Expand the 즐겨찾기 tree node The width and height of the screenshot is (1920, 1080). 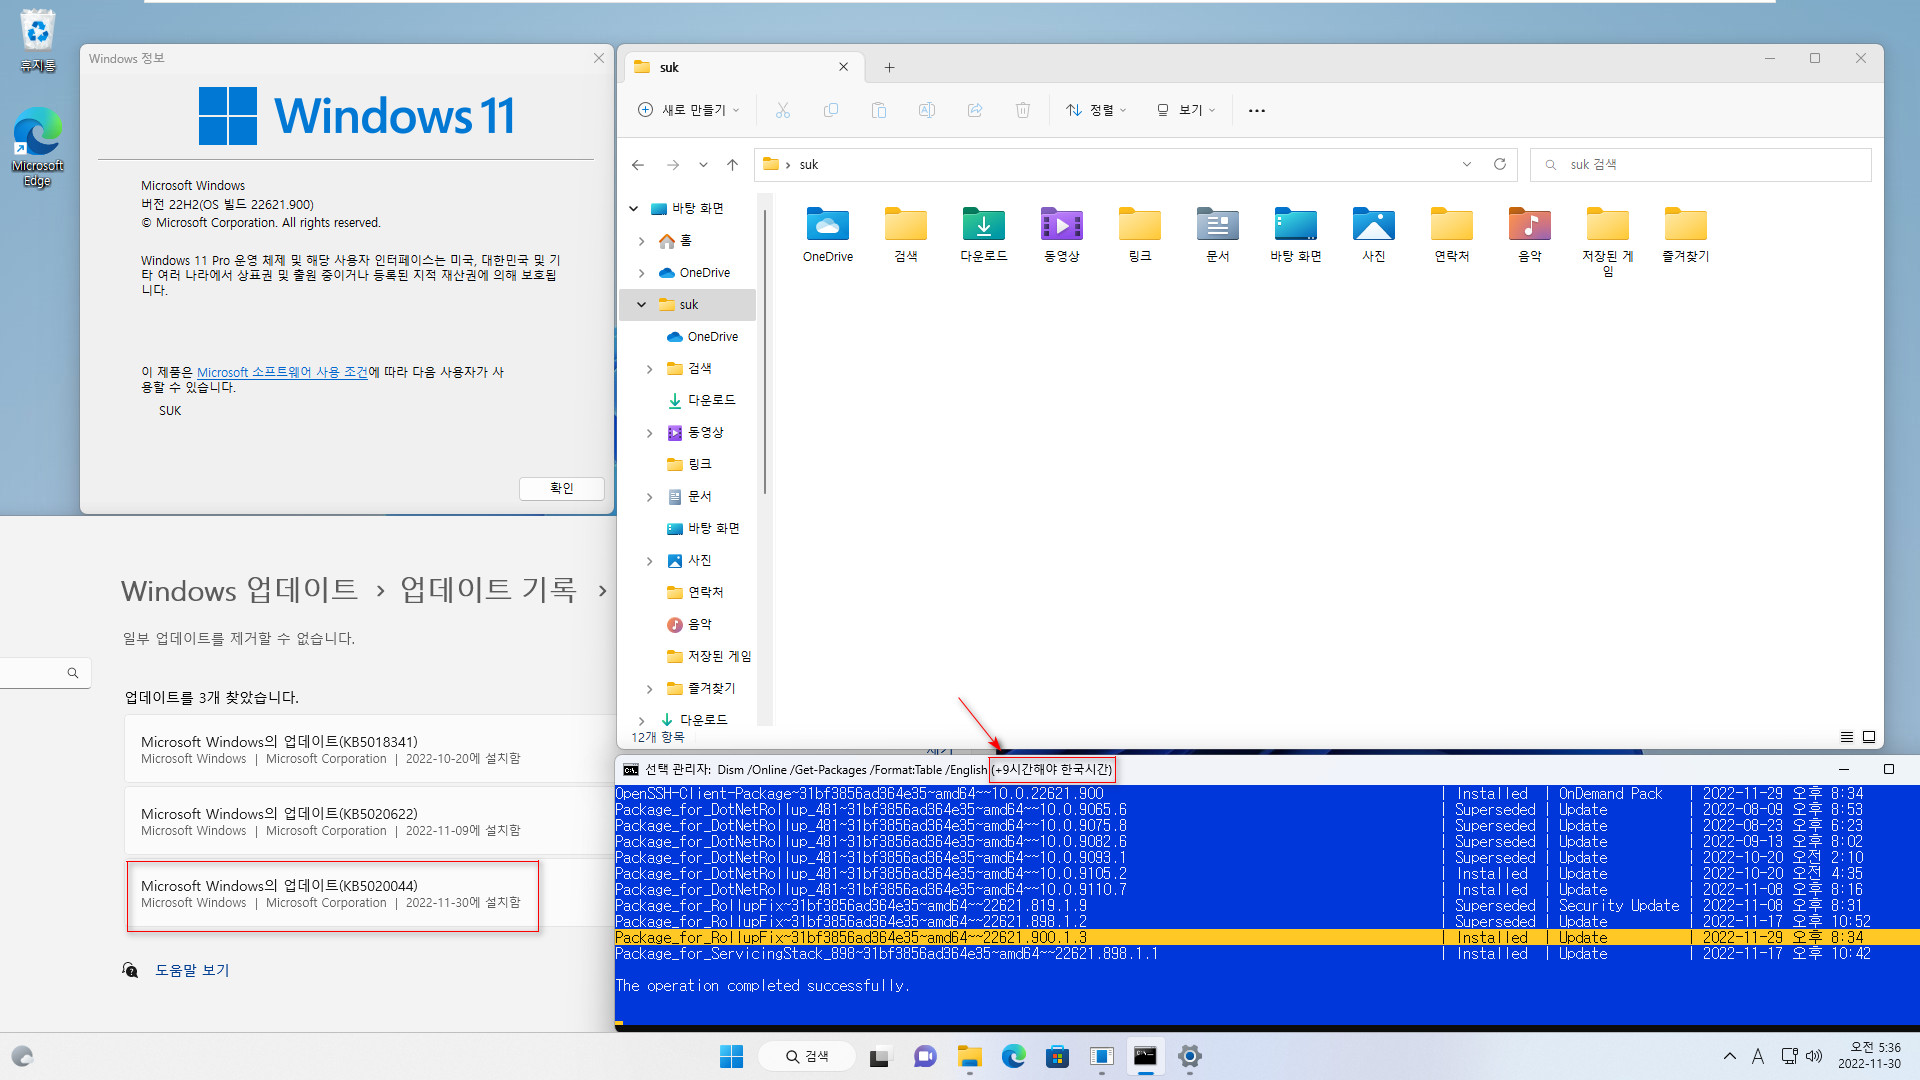pos(649,689)
